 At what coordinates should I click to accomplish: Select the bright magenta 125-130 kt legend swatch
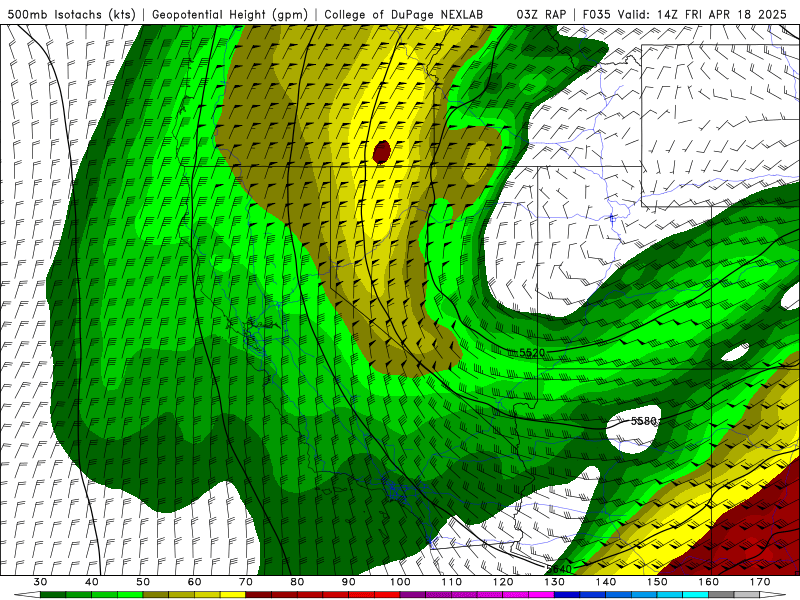(541, 595)
